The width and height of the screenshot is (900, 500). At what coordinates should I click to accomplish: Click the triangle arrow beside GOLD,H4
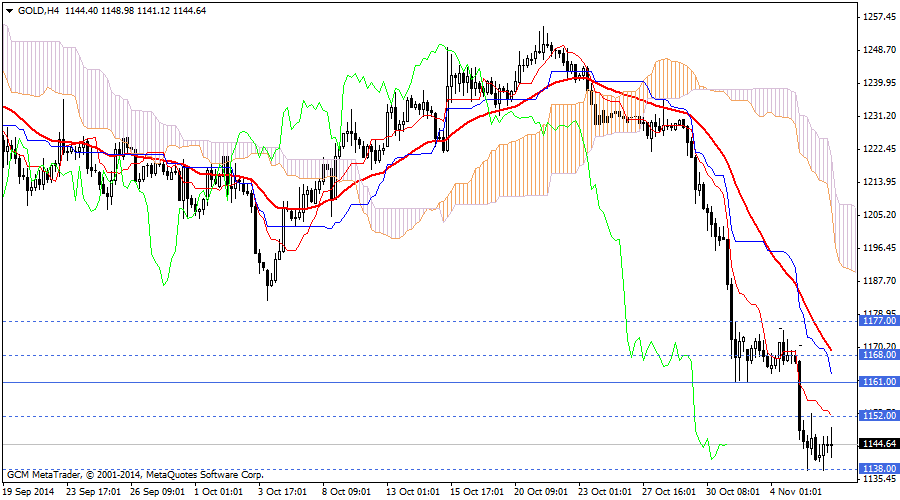9,9
